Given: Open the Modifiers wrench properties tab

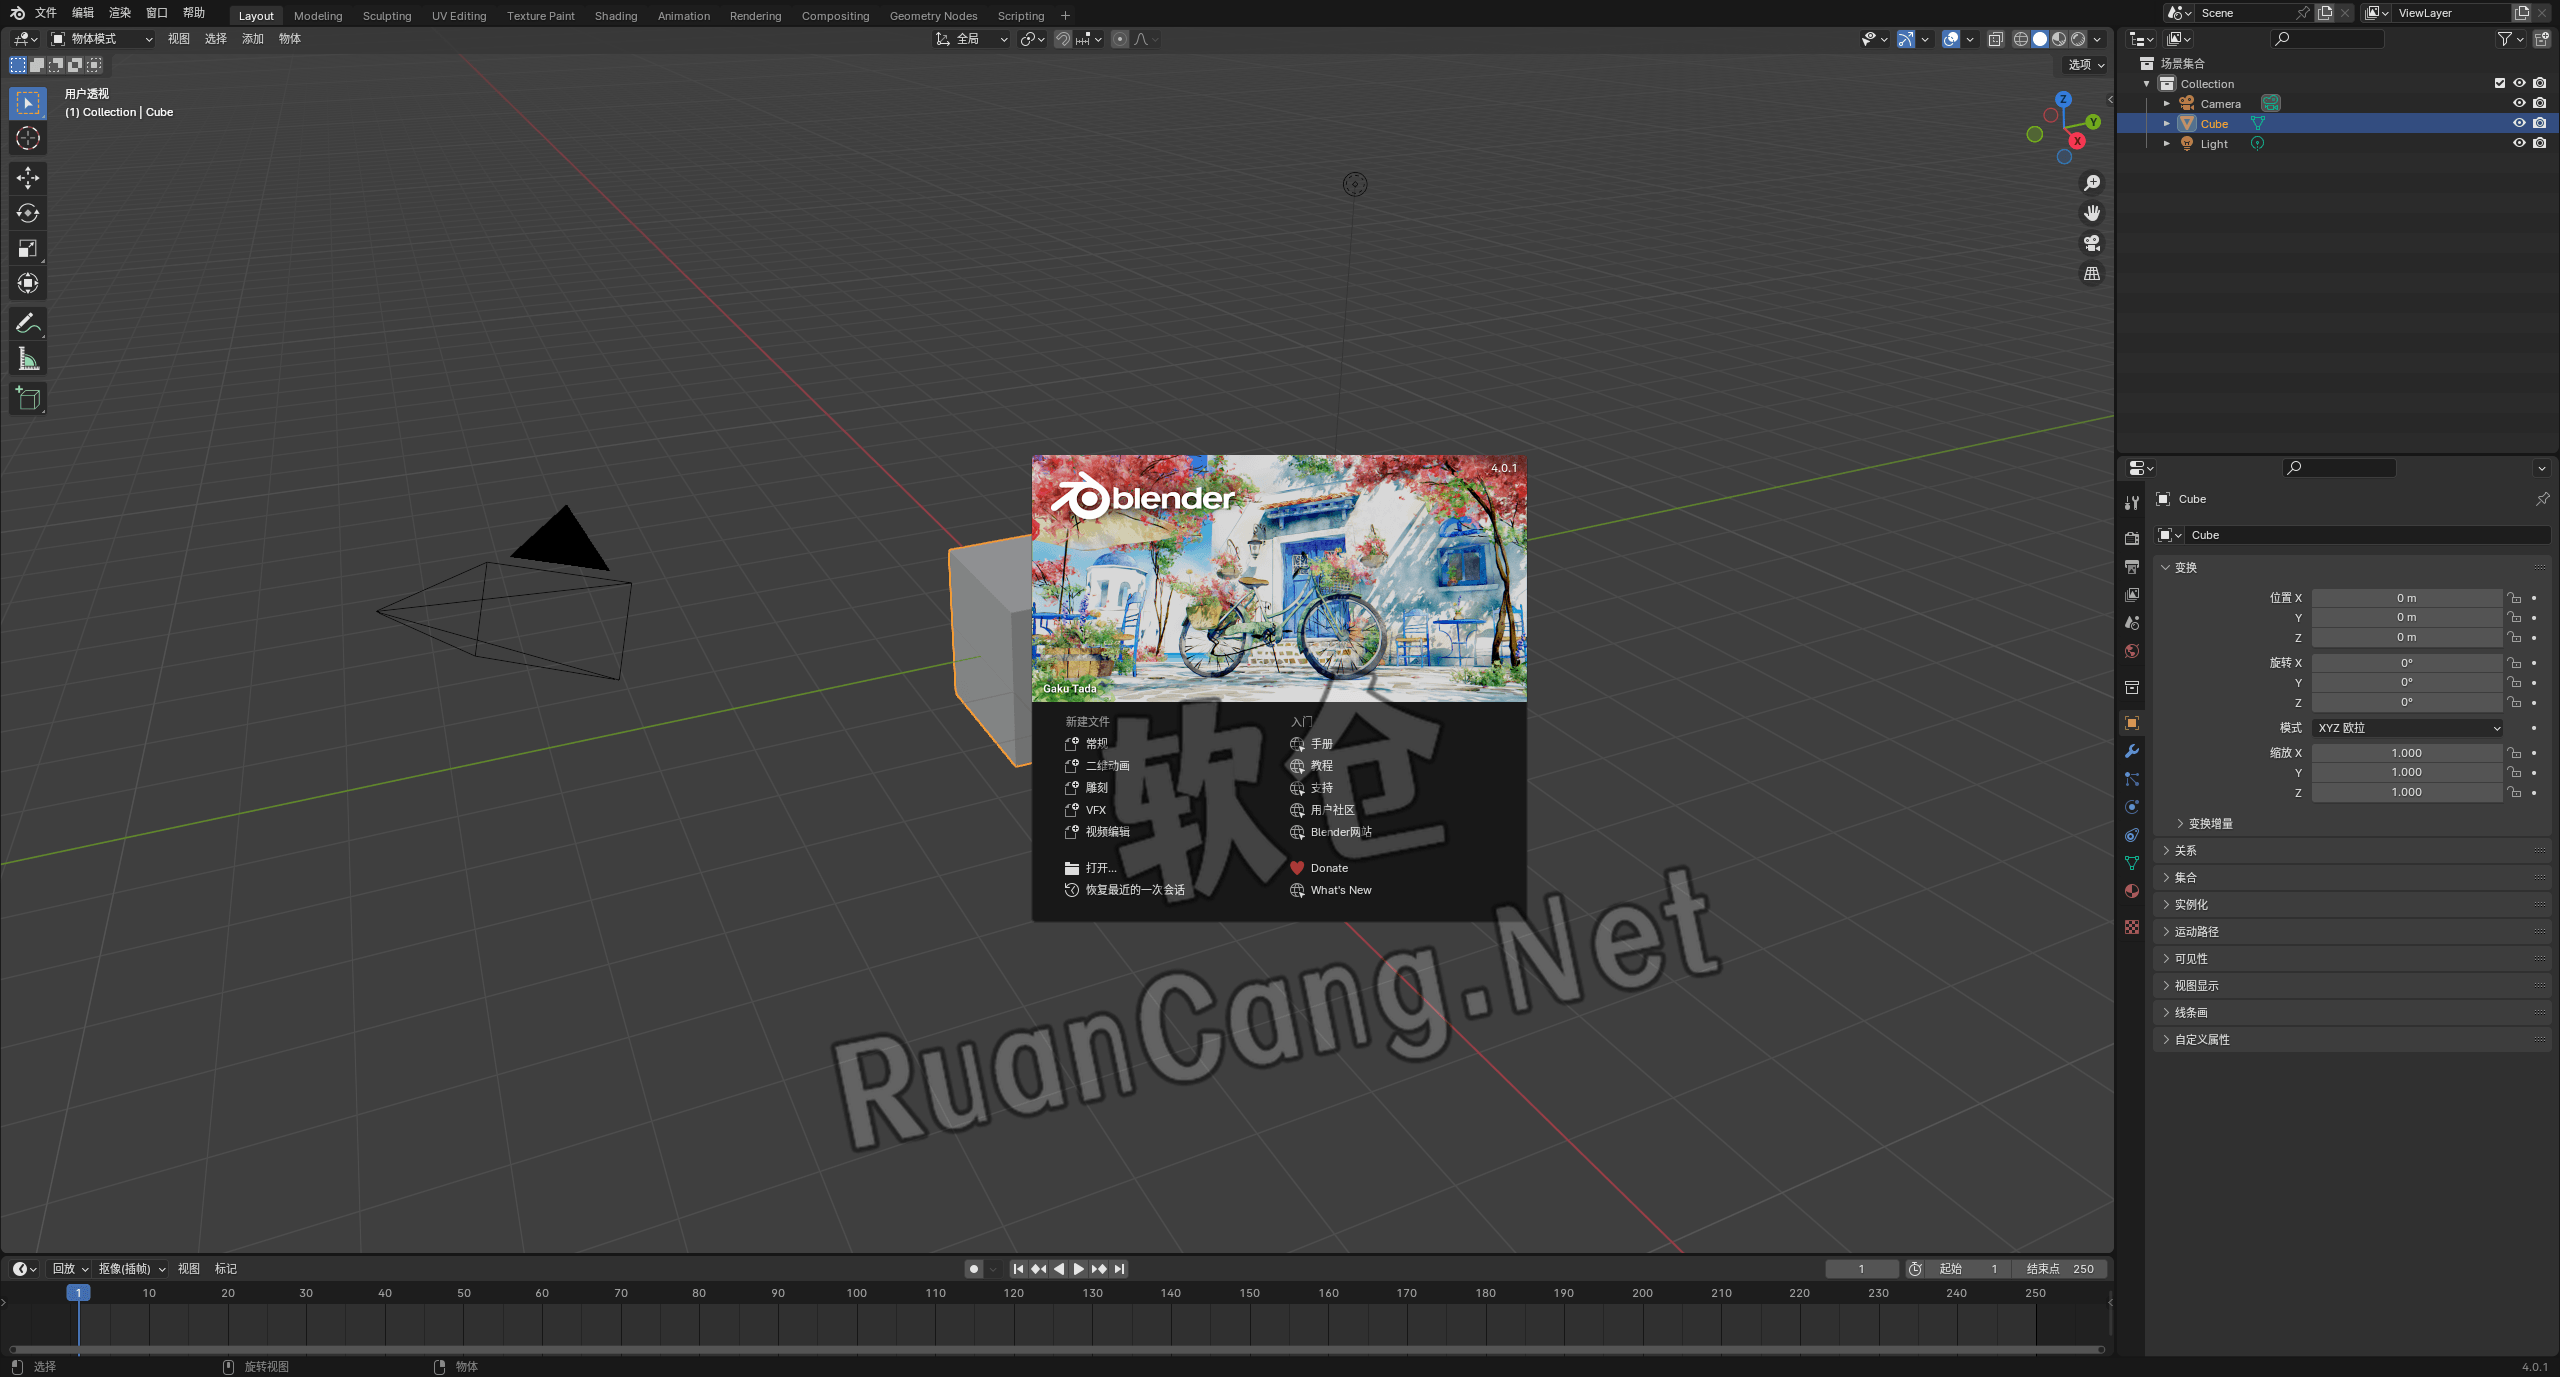Looking at the screenshot, I should coord(2132,751).
